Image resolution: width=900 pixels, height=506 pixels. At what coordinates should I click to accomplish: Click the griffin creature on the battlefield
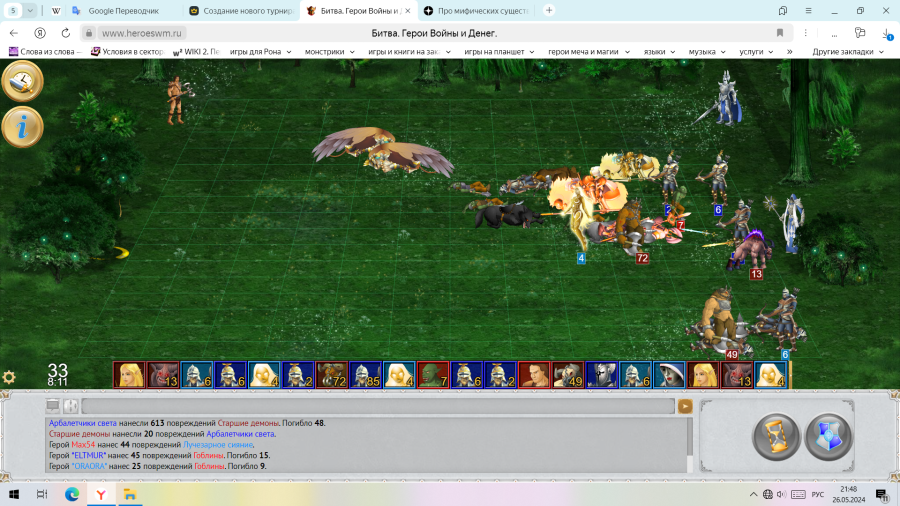click(383, 151)
